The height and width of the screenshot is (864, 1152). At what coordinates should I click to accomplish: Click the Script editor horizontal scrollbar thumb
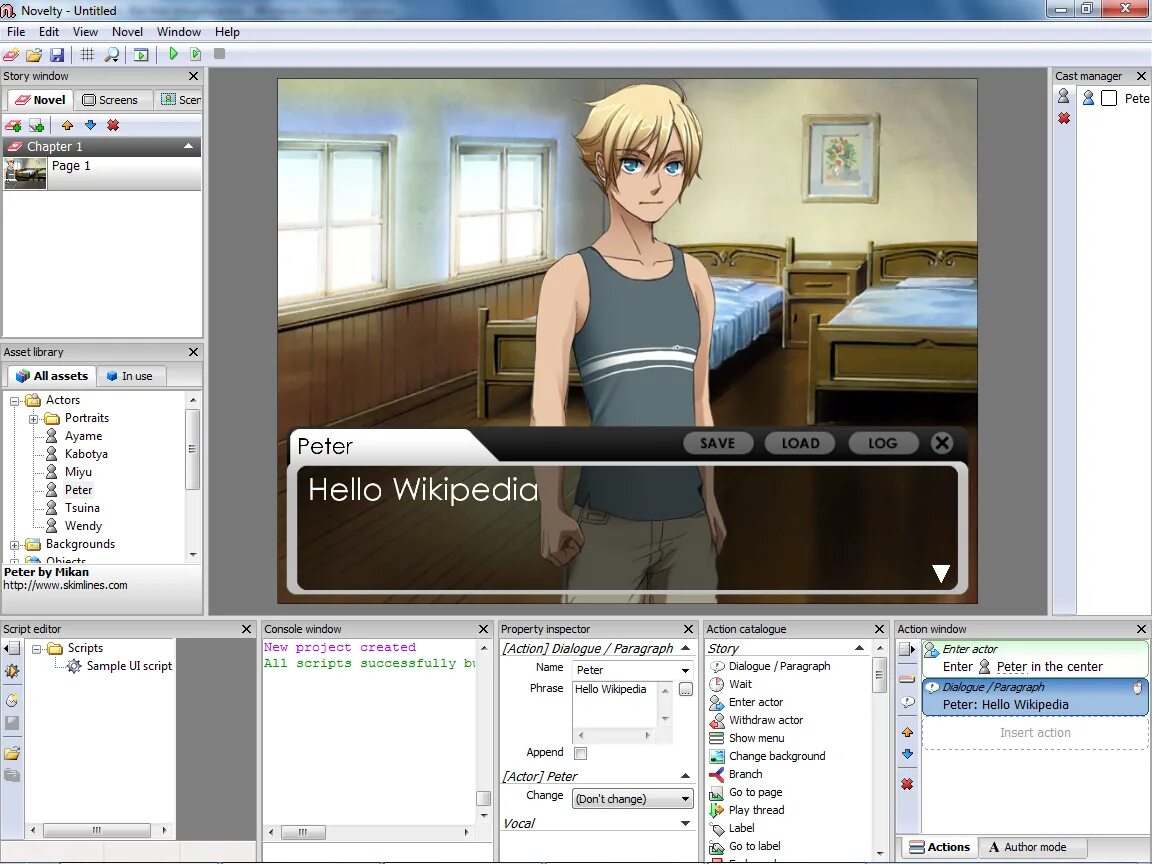(96, 830)
